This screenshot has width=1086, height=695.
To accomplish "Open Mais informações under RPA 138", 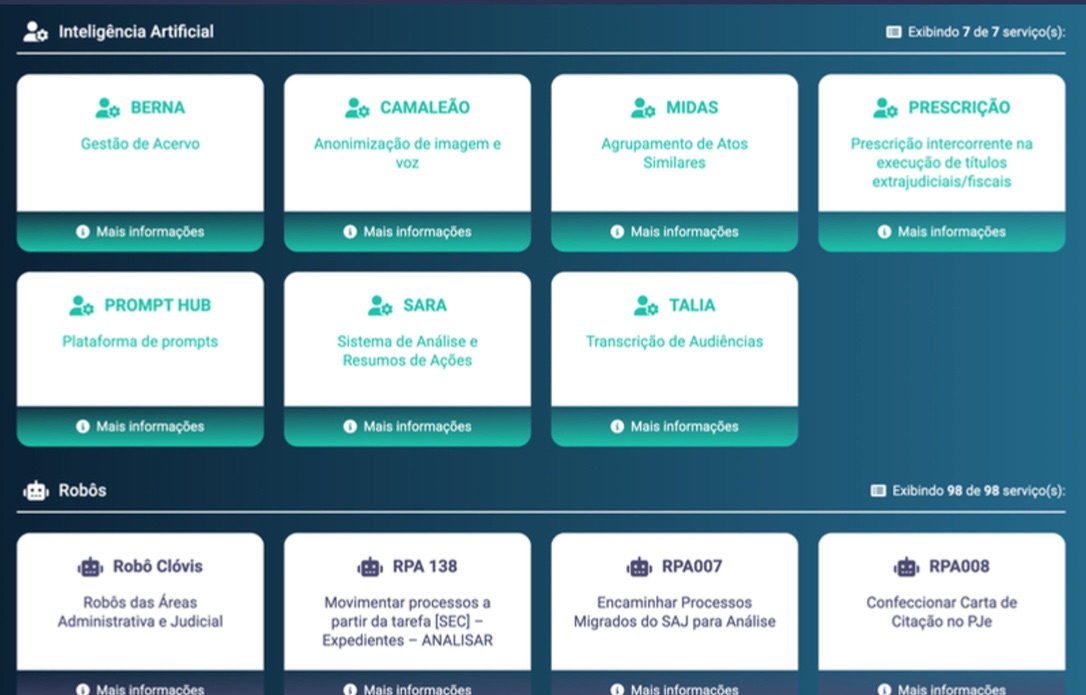I will click(407, 683).
